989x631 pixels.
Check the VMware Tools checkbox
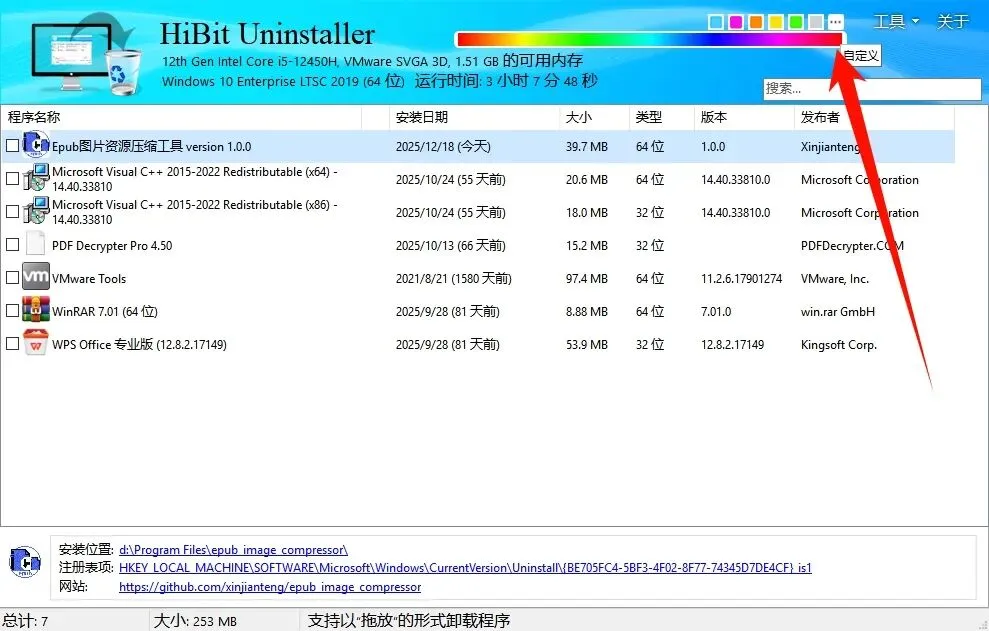(12, 278)
